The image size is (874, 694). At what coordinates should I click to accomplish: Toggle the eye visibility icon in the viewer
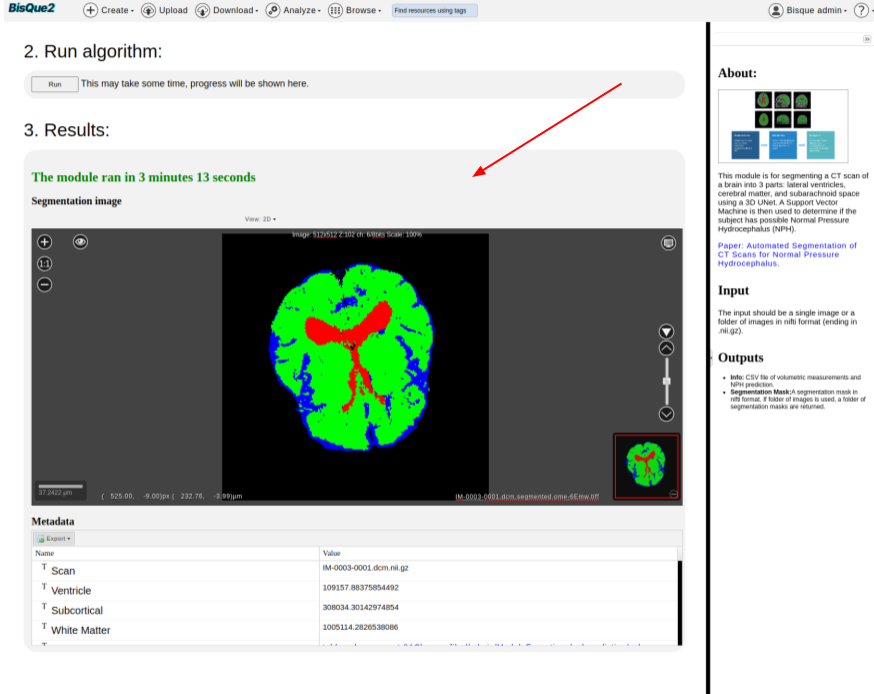[80, 242]
